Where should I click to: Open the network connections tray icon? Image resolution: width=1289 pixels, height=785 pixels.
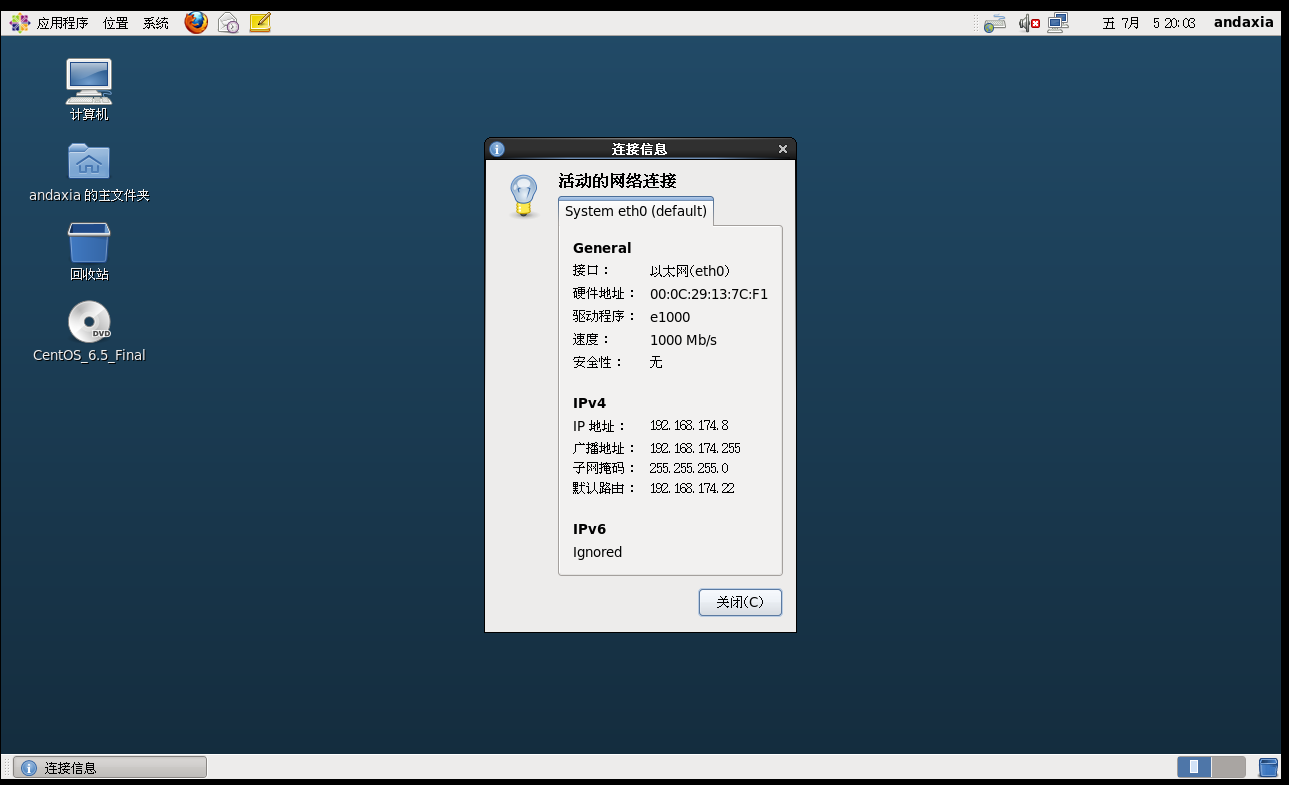[x=1058, y=23]
